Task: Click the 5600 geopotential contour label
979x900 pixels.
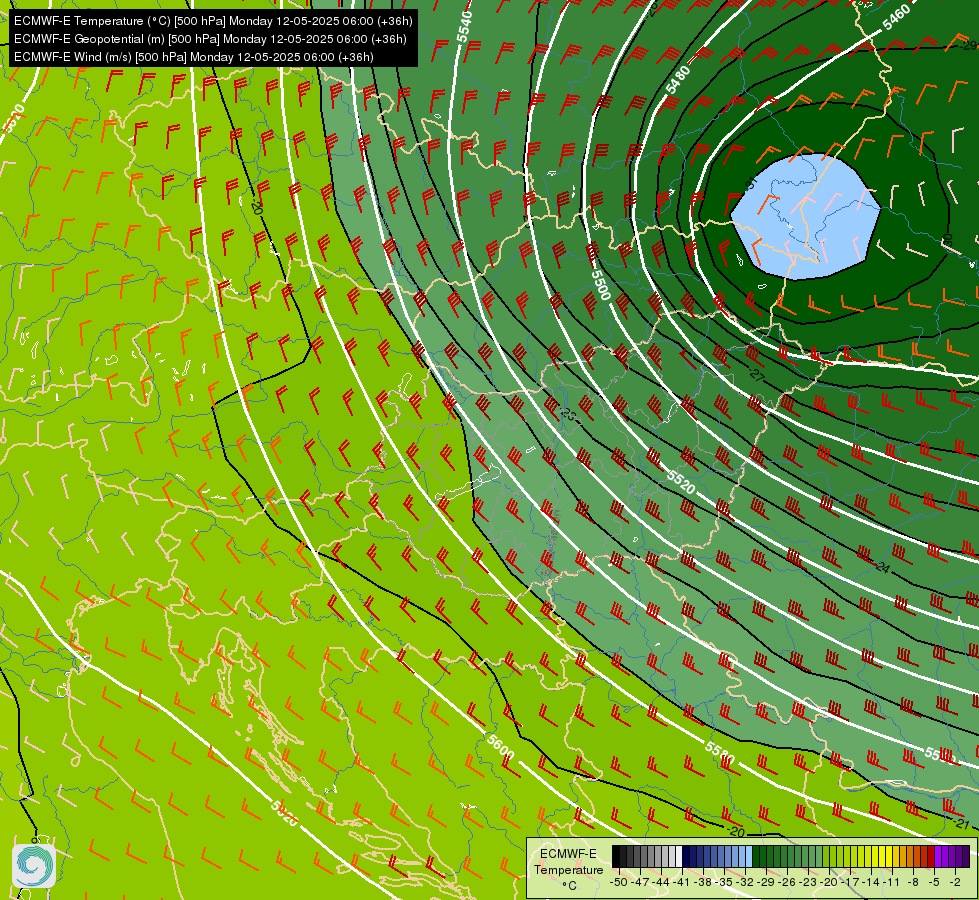Action: [500, 747]
